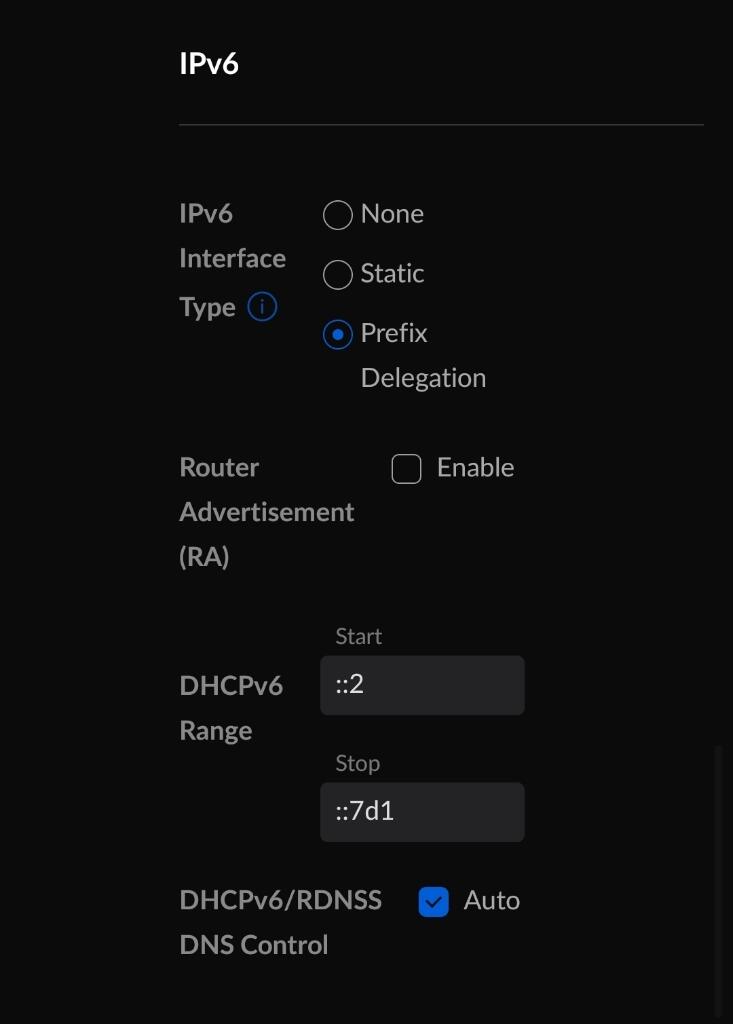Image resolution: width=733 pixels, height=1024 pixels.
Task: Click the "Prefix Delegation" label text
Action: (x=422, y=355)
